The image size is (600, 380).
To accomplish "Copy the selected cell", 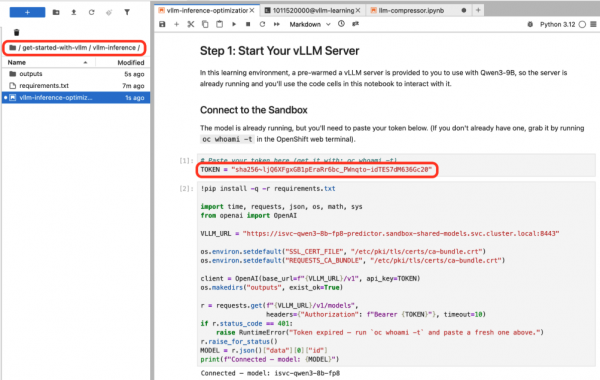I will pyautogui.click(x=205, y=24).
